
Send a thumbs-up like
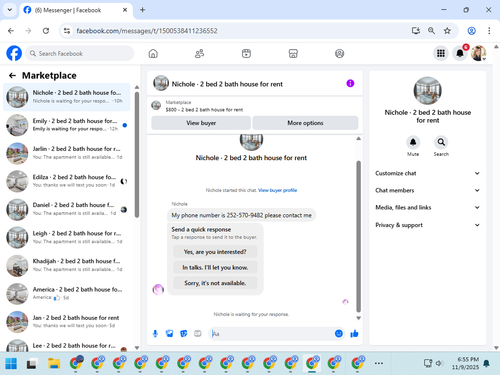354,333
